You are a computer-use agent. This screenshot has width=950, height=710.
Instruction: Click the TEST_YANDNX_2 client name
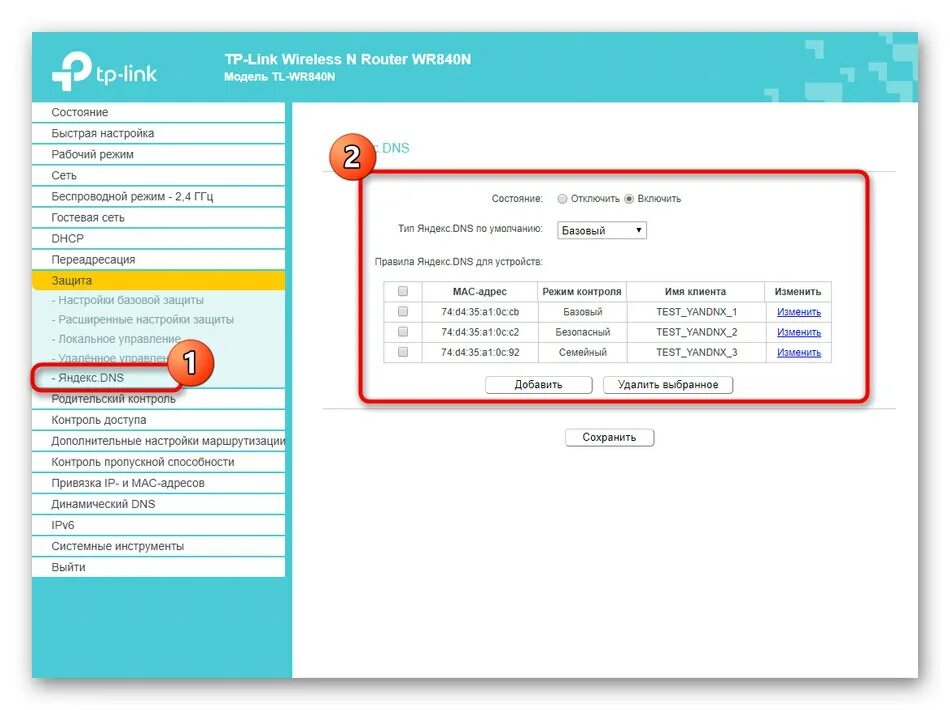click(x=697, y=332)
